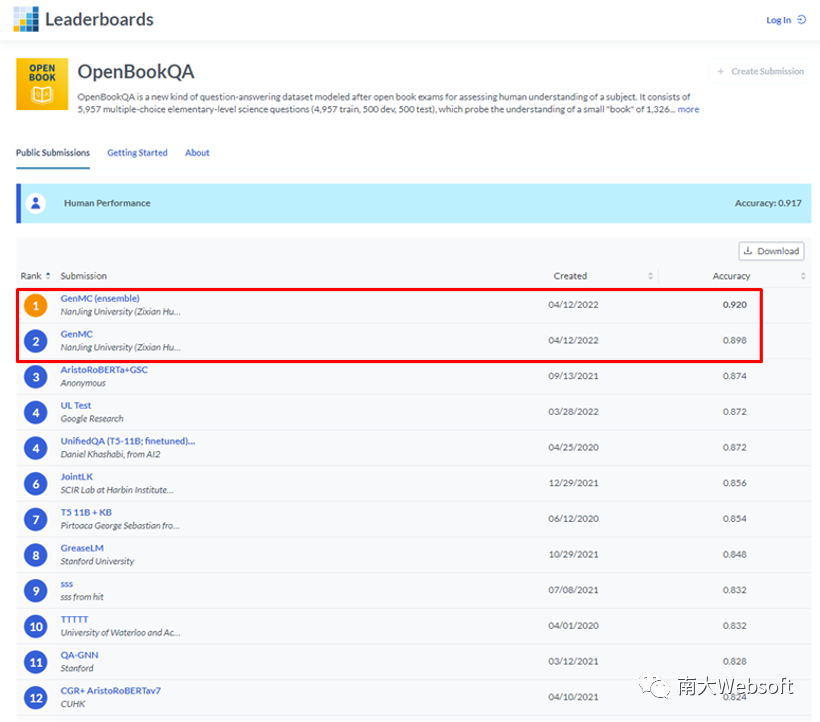This screenshot has height=722, width=820.
Task: Click the 10/29/2021 created date
Action: point(573,554)
